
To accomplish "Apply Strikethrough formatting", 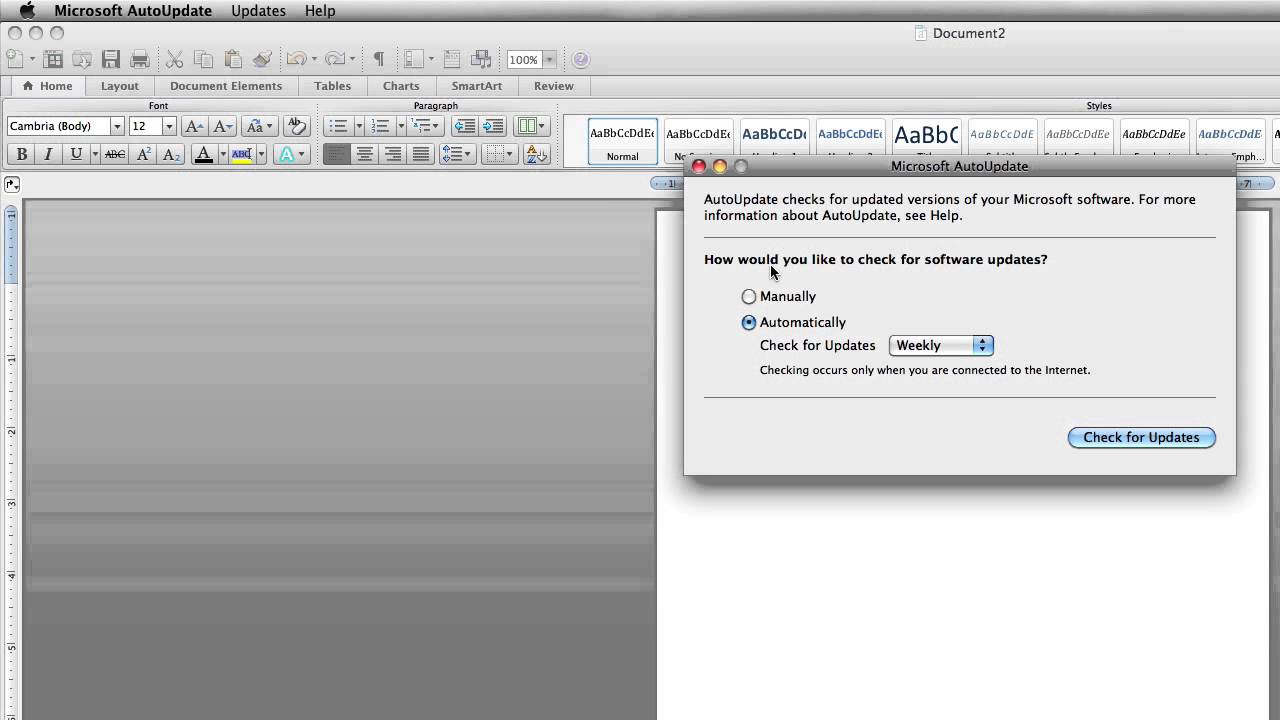I will point(115,154).
